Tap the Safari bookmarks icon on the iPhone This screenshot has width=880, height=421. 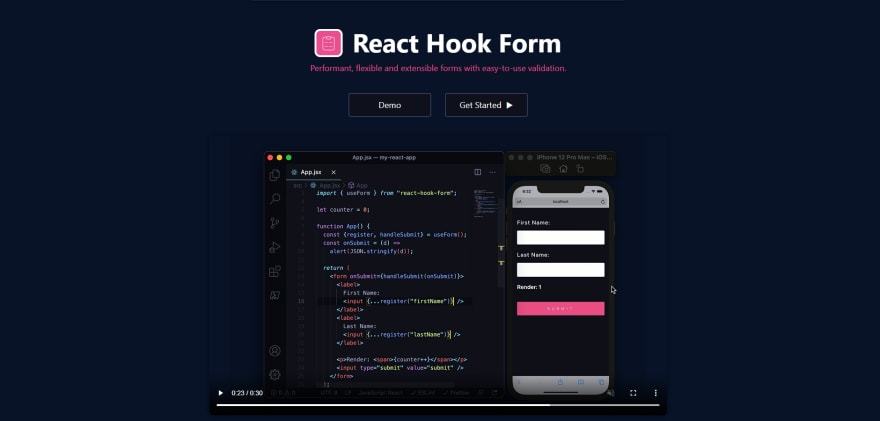581,382
